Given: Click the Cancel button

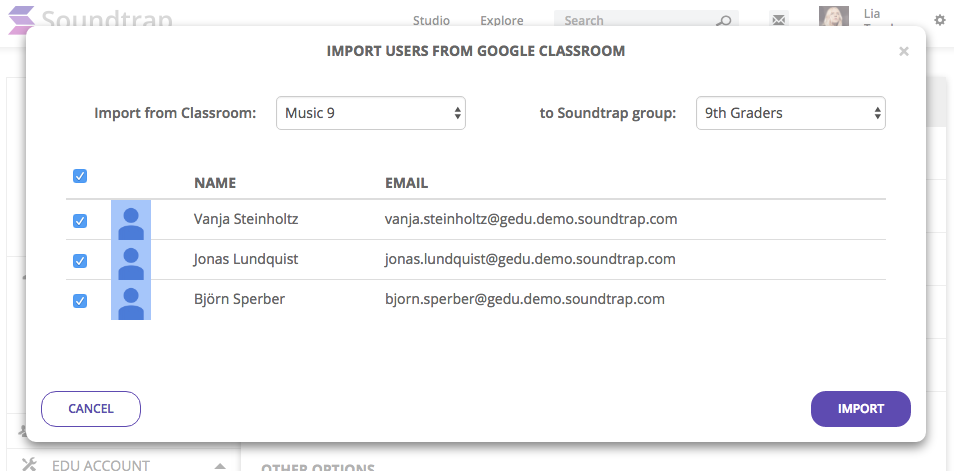Looking at the screenshot, I should click(x=91, y=409).
